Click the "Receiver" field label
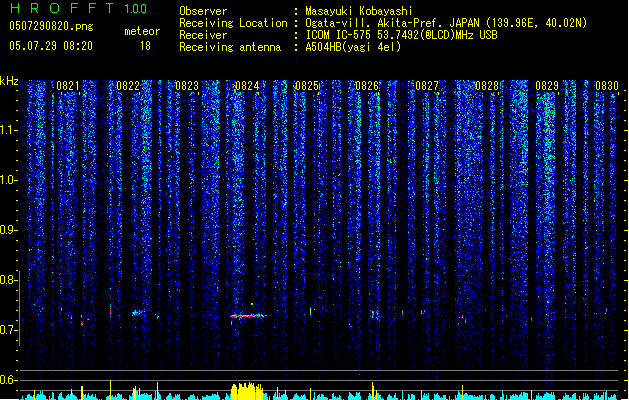Viewport: 629px width, 400px height. click(x=203, y=35)
